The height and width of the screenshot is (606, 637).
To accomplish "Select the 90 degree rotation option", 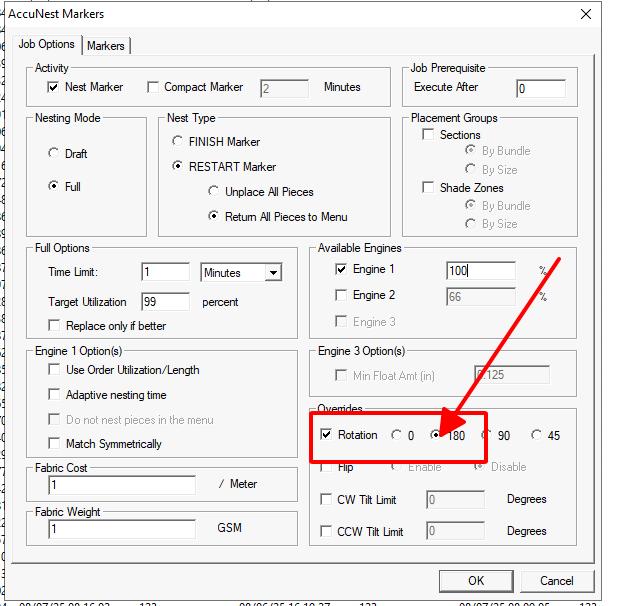I will (487, 435).
